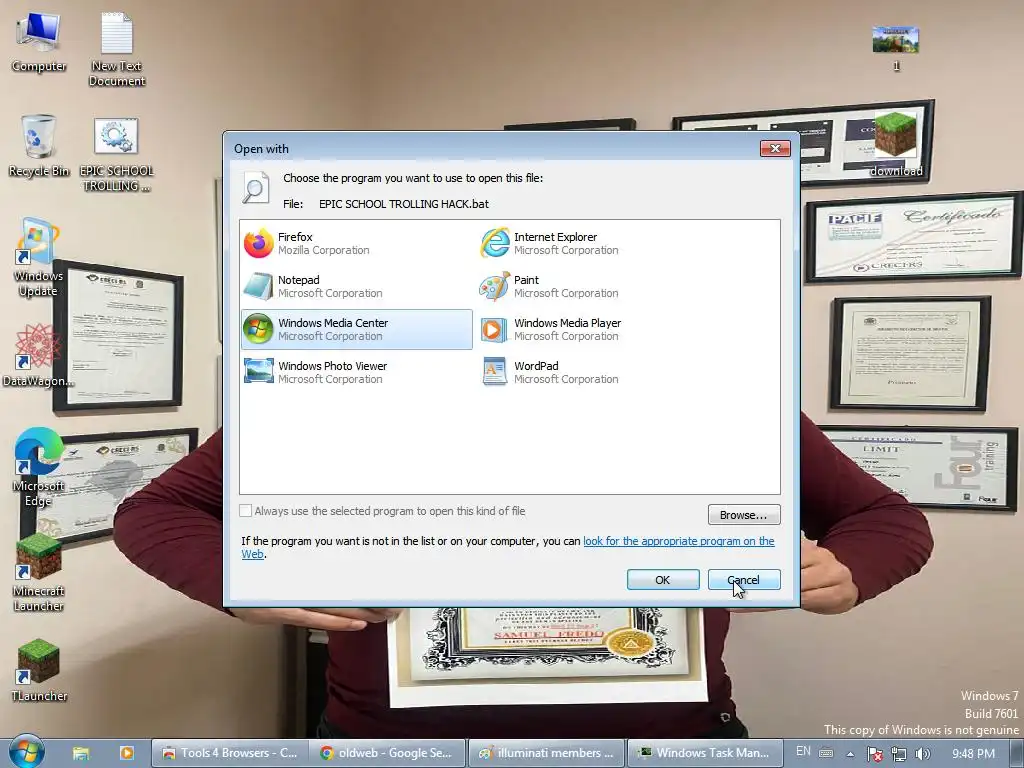Screen dimensions: 1024x768
Task: Open the volume speaker tray icon
Action: click(922, 754)
